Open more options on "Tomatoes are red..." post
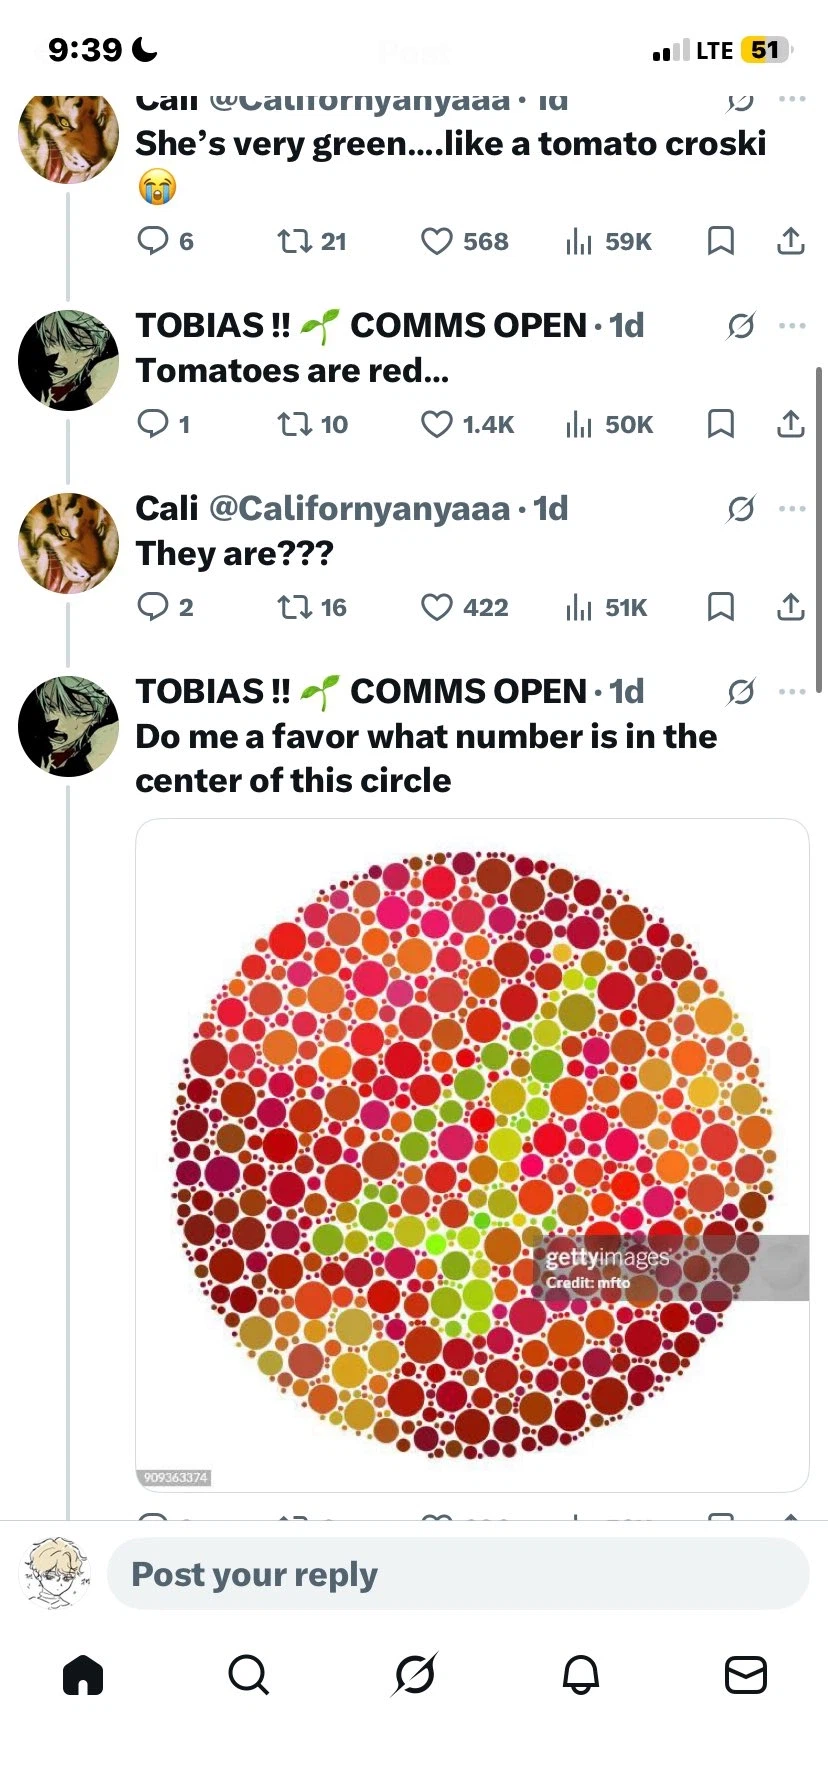Screen dimensions: 828x1792 click(791, 326)
